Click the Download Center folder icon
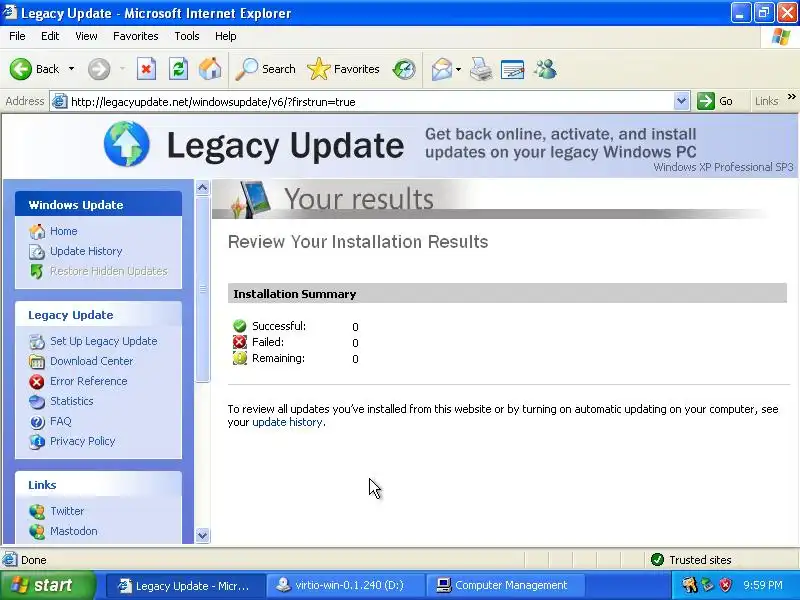 click(x=37, y=362)
